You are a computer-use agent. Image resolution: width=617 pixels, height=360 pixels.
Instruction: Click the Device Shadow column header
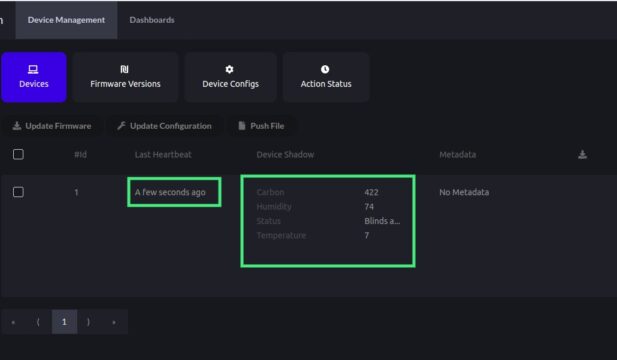tap(285, 155)
